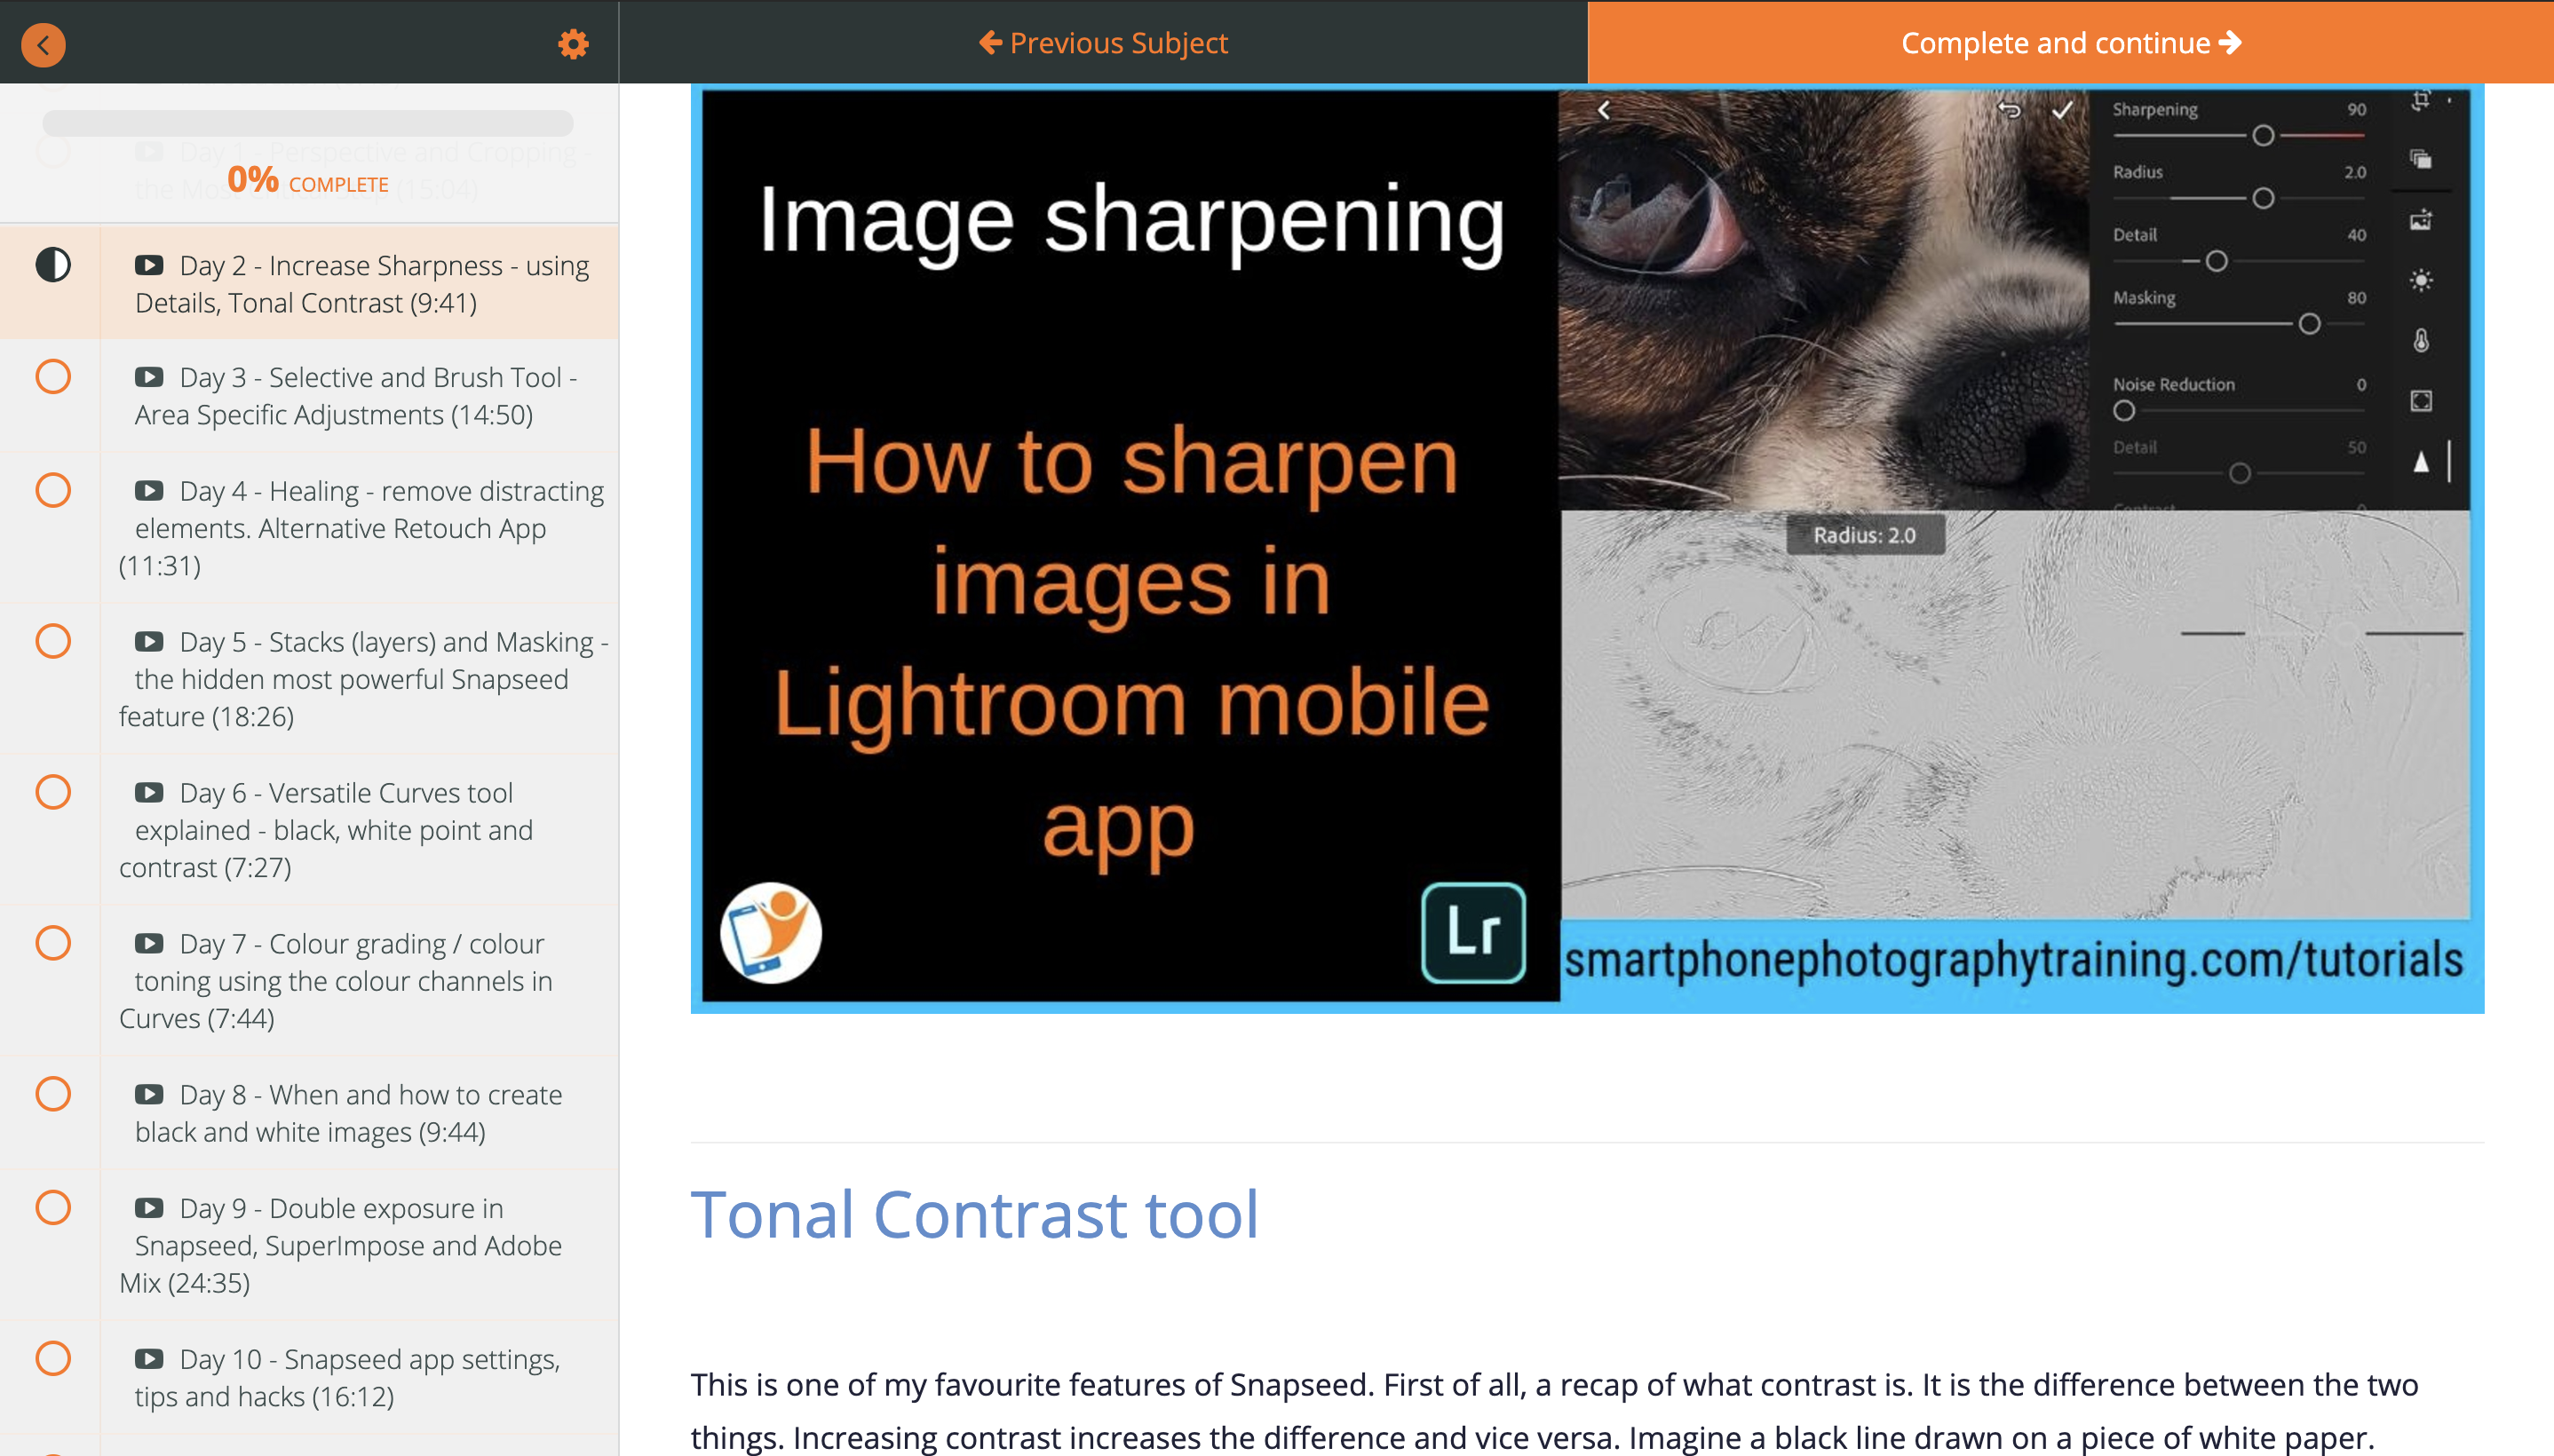Click video icon beside Day 4 title

tap(149, 490)
